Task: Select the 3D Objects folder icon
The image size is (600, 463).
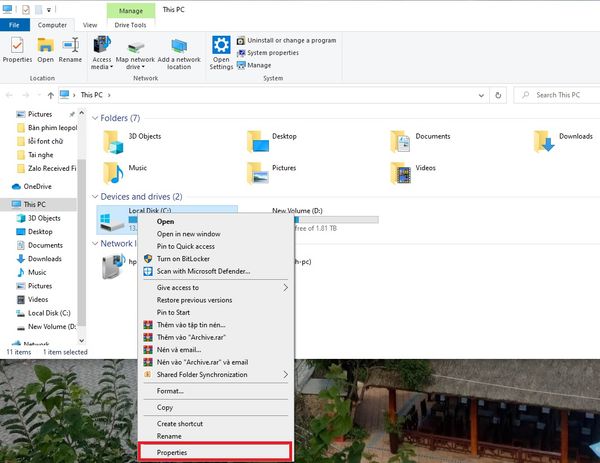Action: (x=113, y=142)
